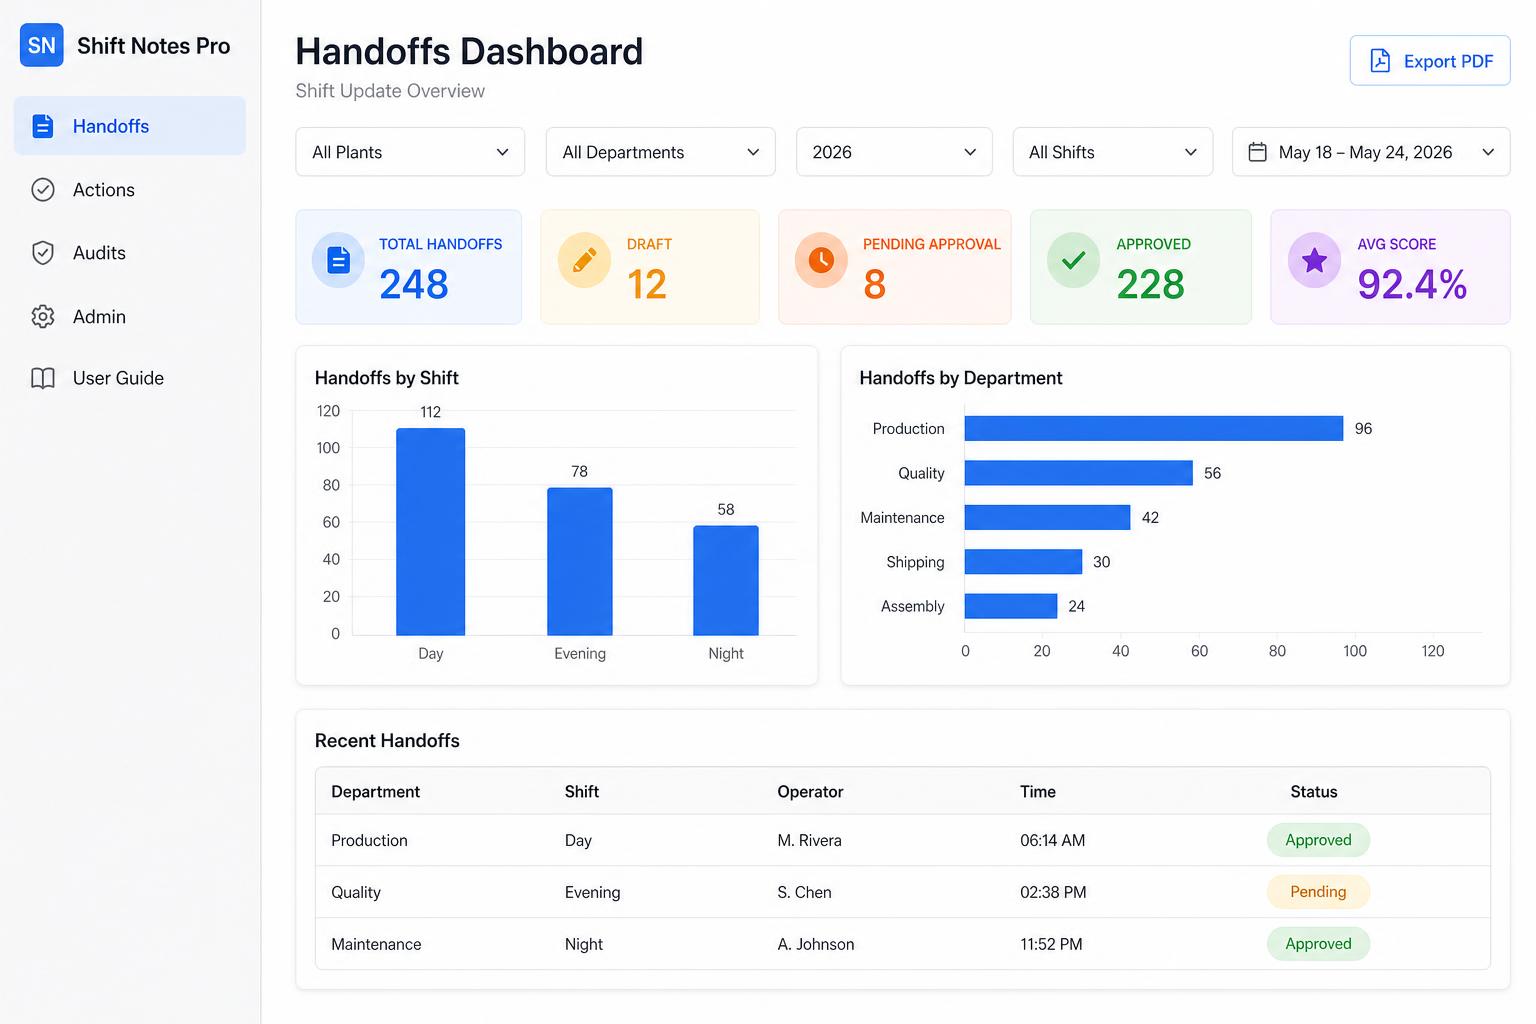Click the calendar icon in date range picker
Viewport: 1536px width, 1024px height.
click(x=1258, y=152)
